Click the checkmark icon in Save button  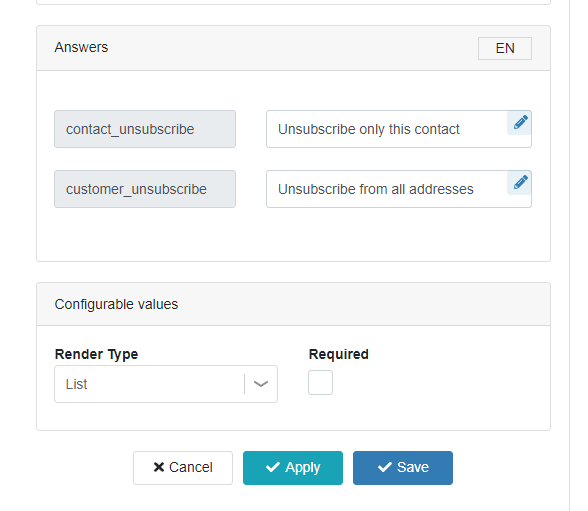[x=385, y=467]
